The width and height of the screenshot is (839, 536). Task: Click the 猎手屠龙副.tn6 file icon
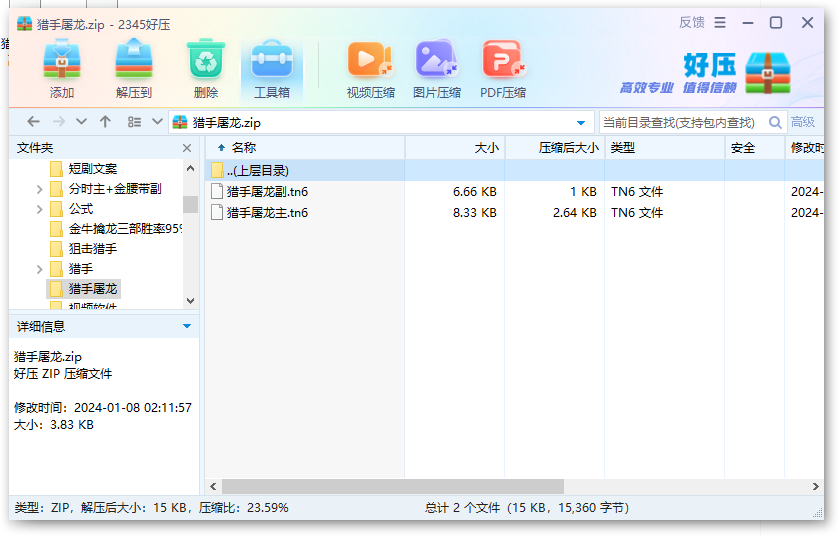click(217, 192)
